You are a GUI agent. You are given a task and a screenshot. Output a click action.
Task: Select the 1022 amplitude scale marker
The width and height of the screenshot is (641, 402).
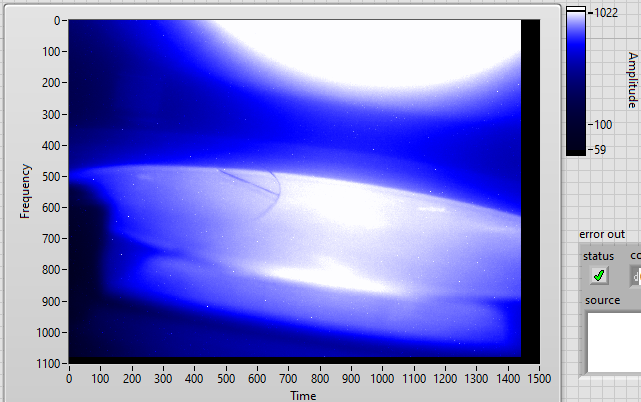pos(605,13)
